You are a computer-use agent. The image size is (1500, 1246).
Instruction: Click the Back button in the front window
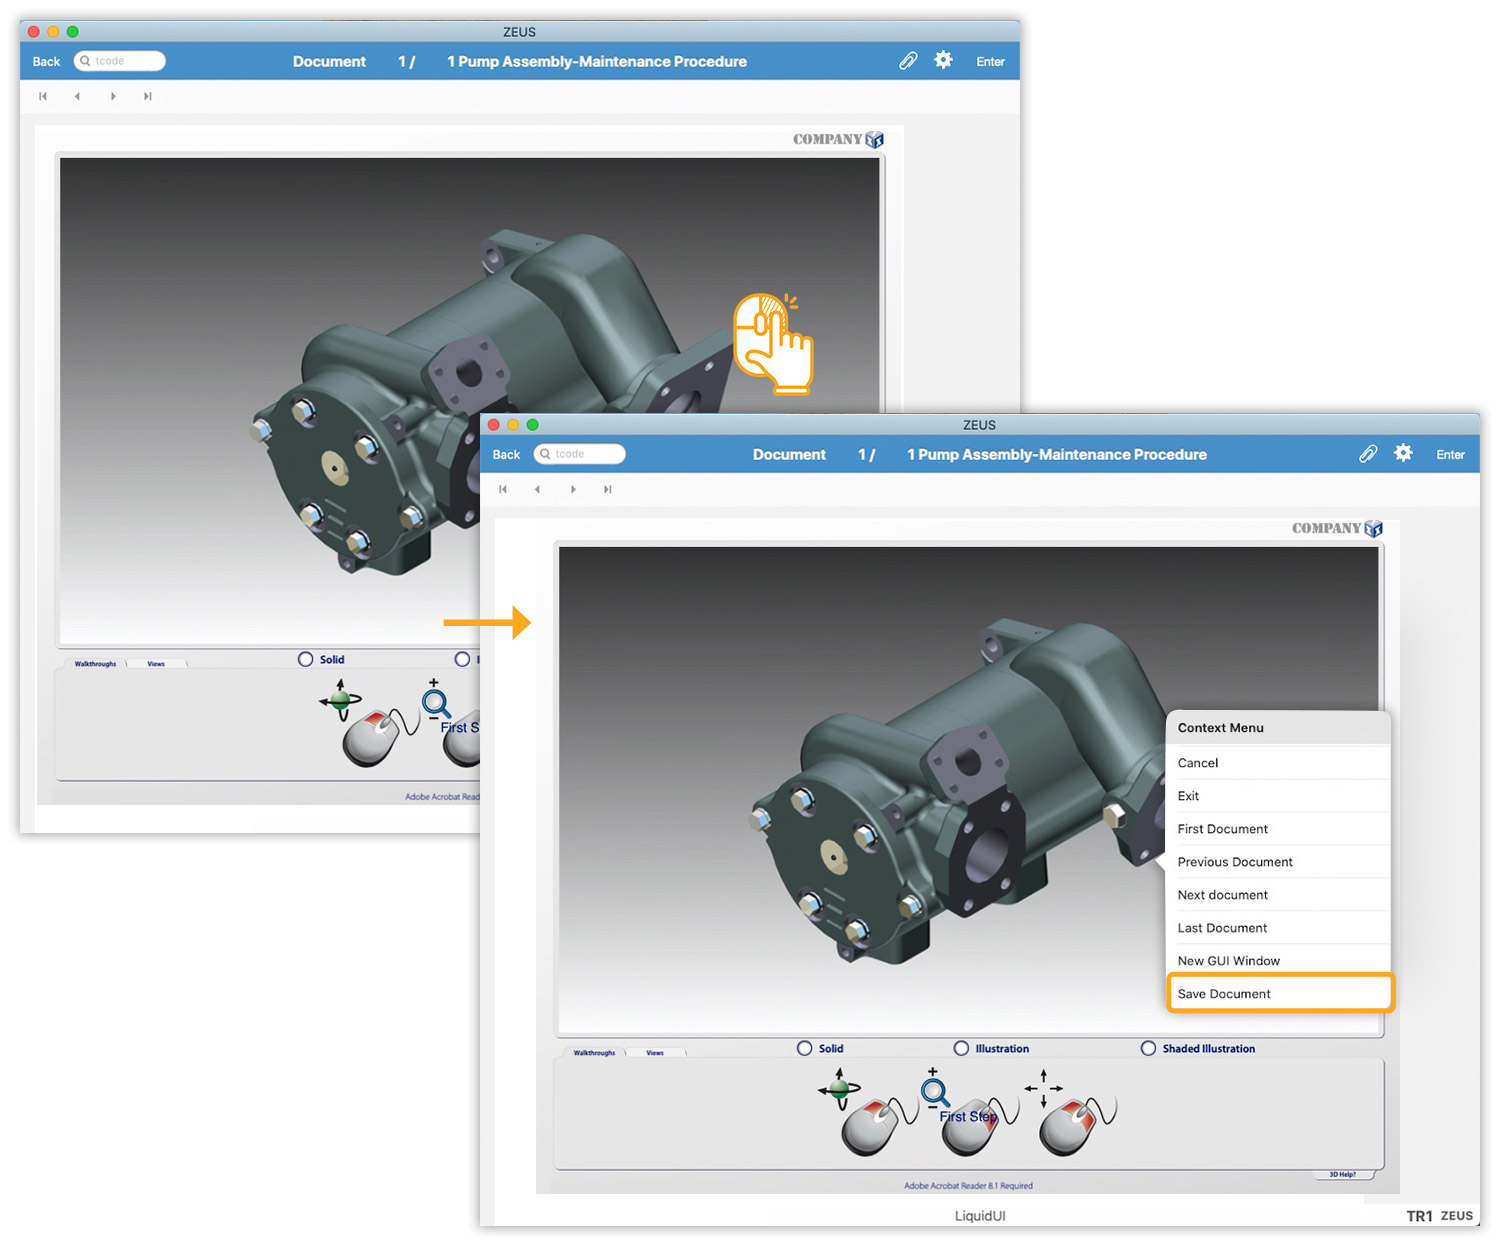tap(506, 454)
